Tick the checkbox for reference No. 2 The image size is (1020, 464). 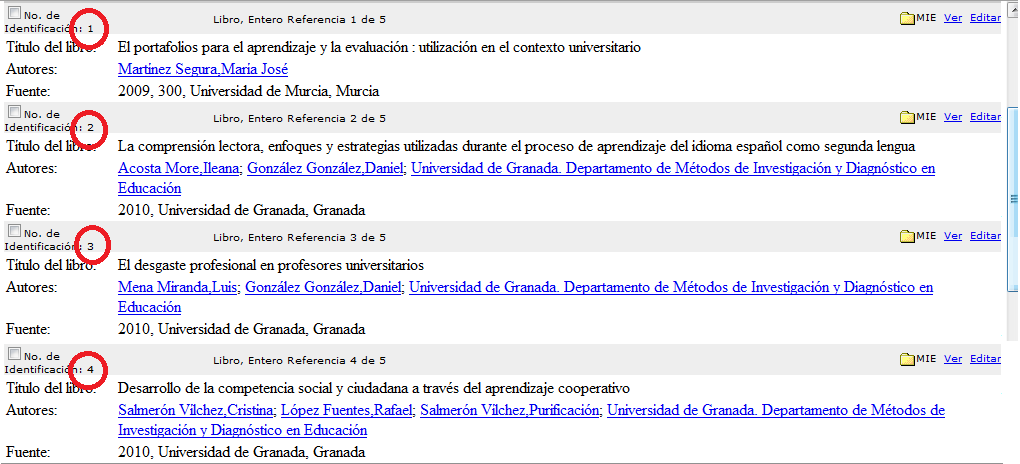14,111
